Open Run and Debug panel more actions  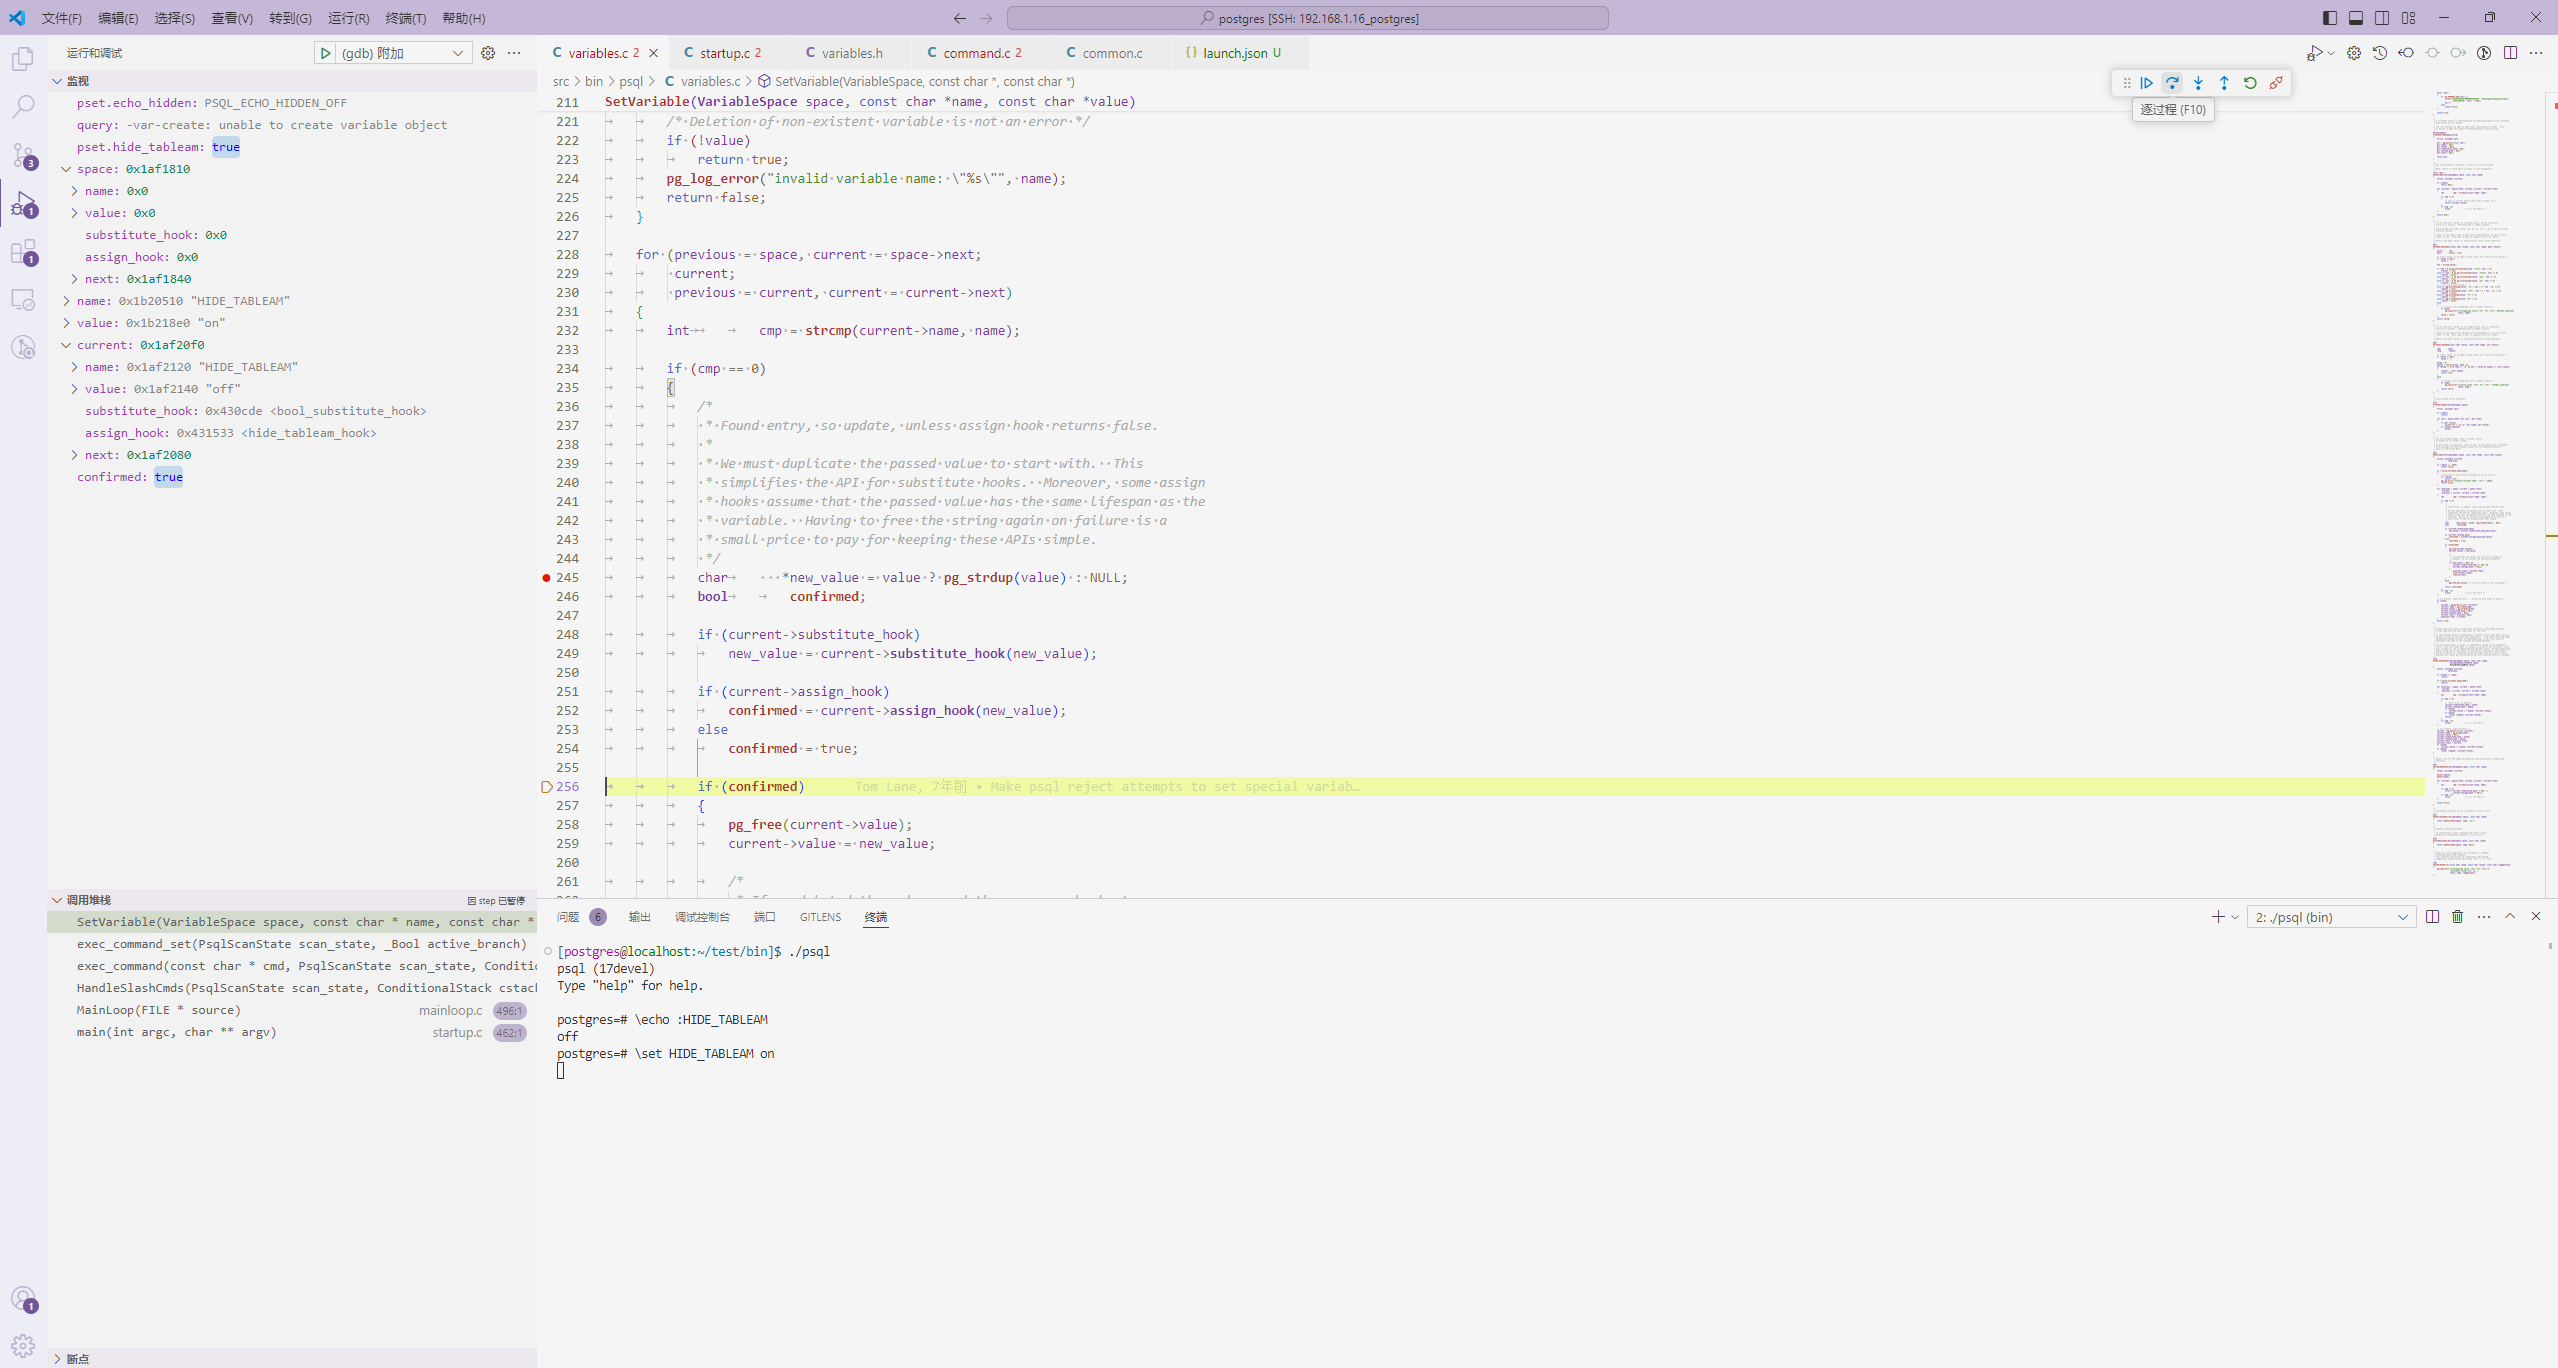point(514,53)
